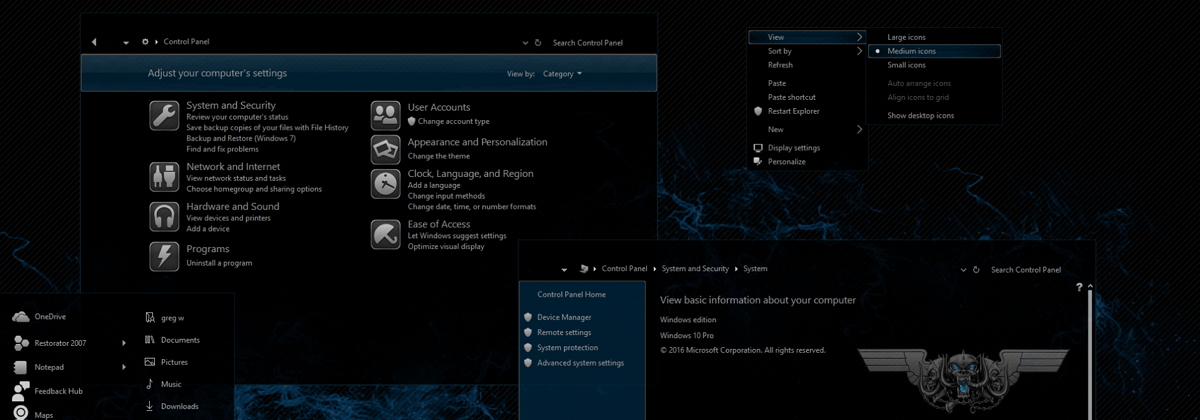Select Large icons in View submenu
The height and width of the screenshot is (420, 1200).
[907, 37]
